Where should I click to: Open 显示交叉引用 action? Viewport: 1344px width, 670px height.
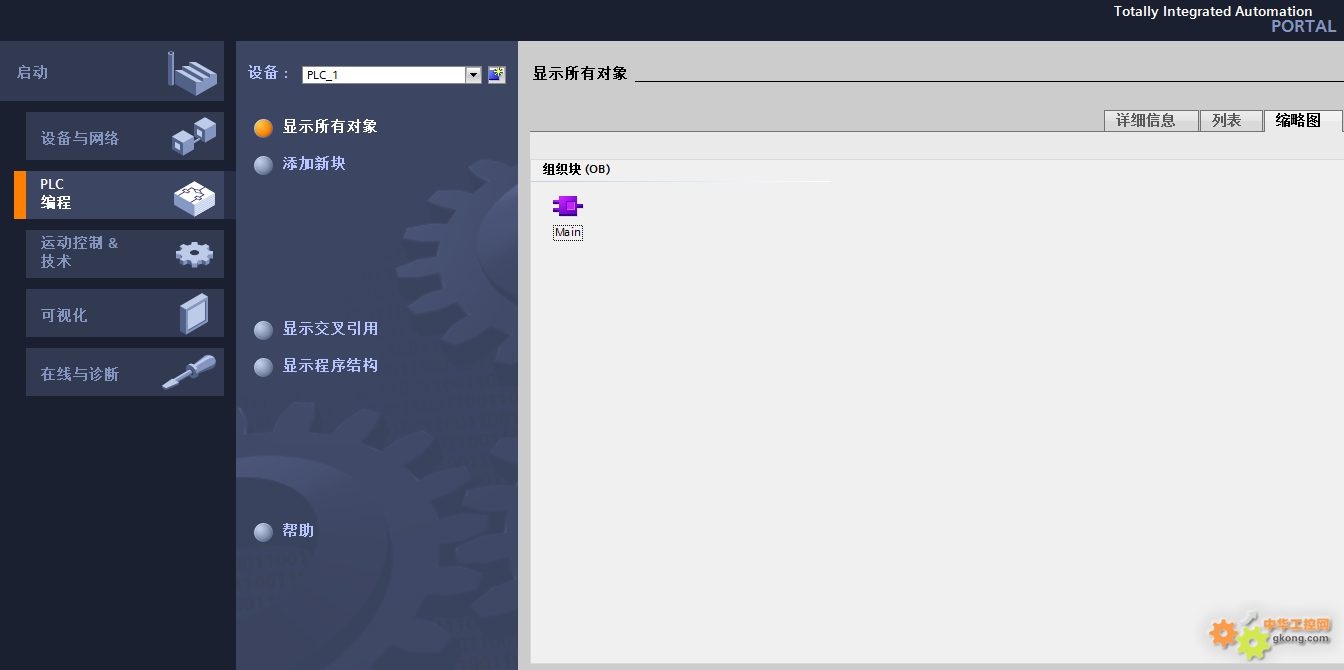point(330,329)
